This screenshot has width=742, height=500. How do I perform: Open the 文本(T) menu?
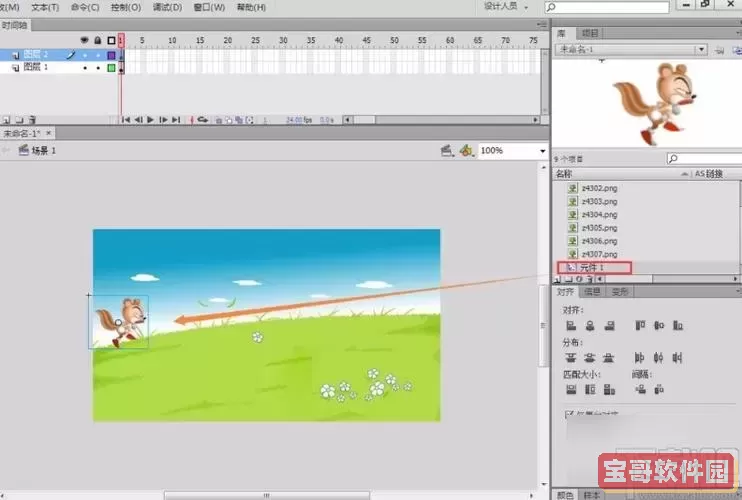click(45, 7)
